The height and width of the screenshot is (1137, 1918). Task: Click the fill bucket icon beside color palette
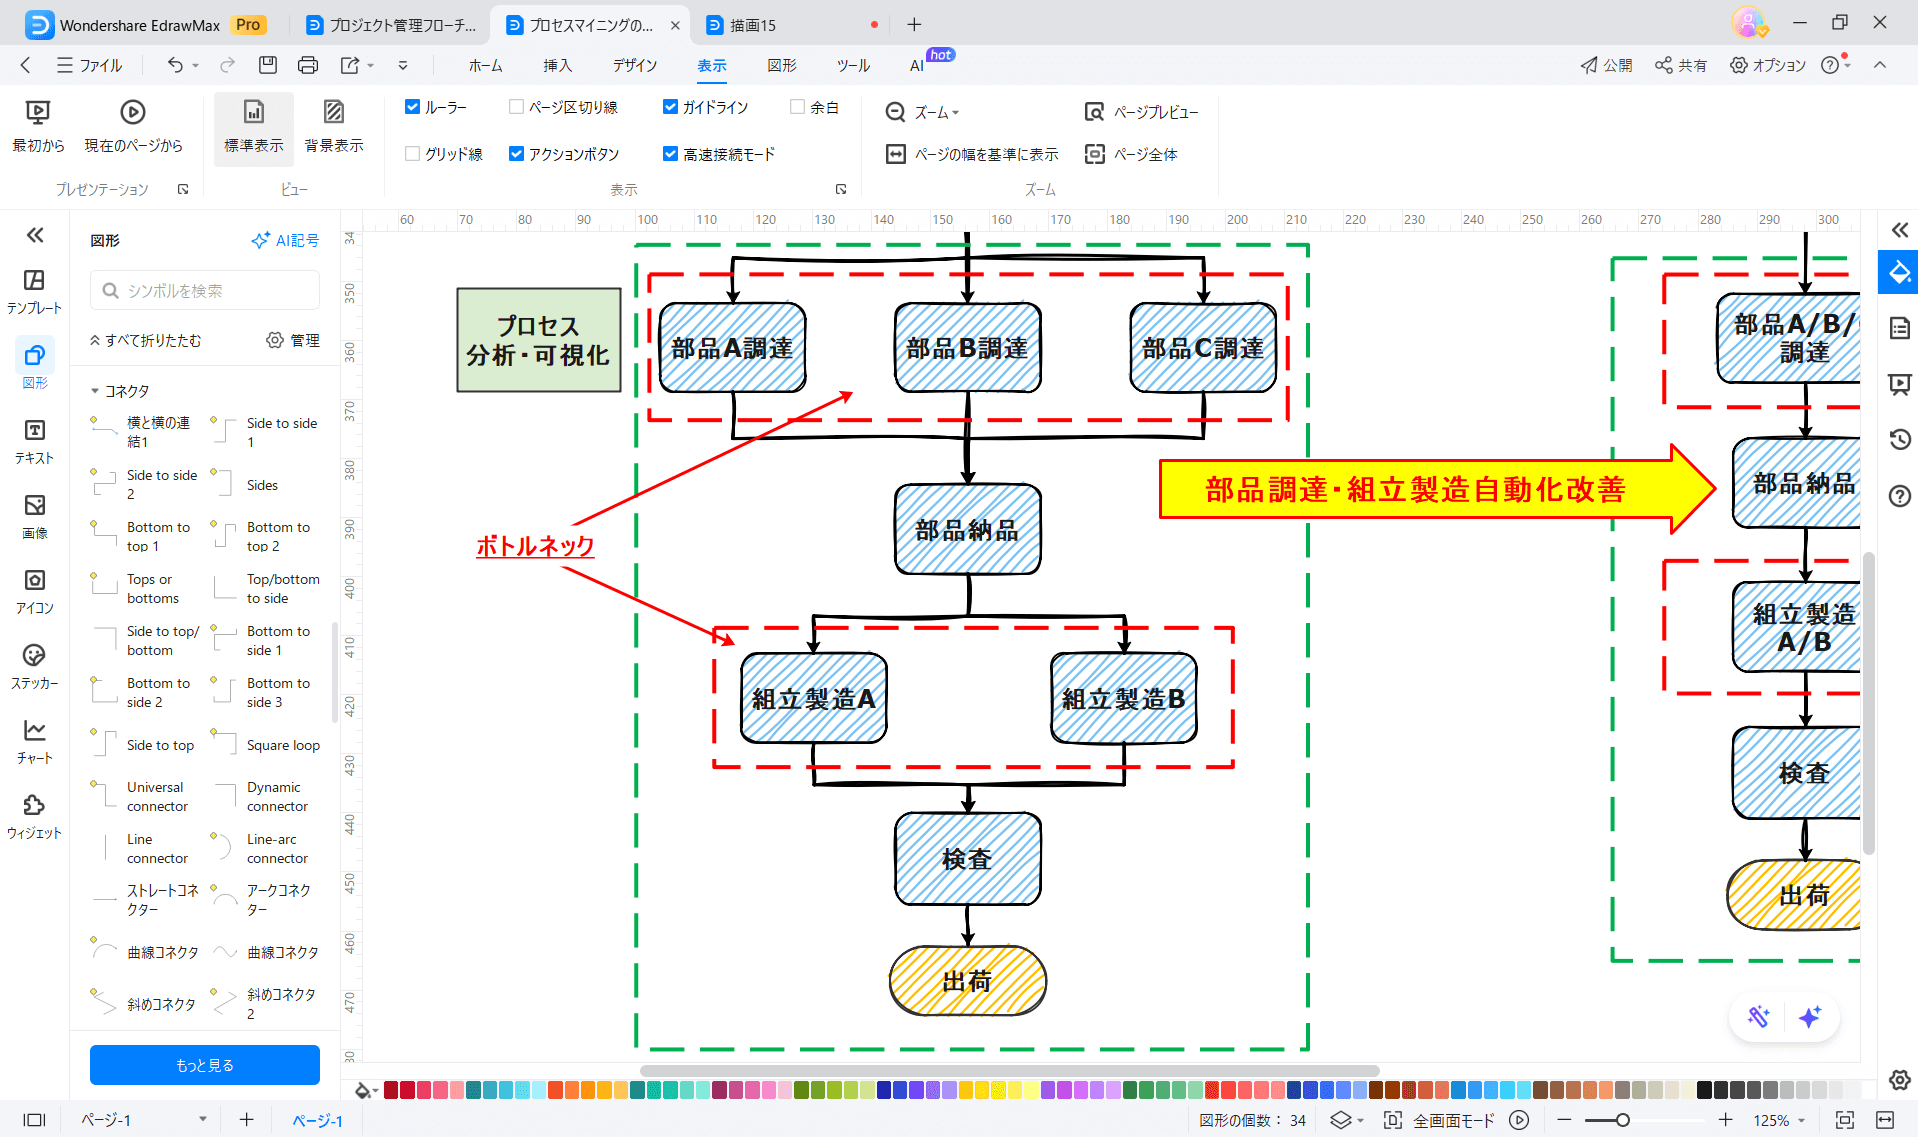pyautogui.click(x=362, y=1091)
